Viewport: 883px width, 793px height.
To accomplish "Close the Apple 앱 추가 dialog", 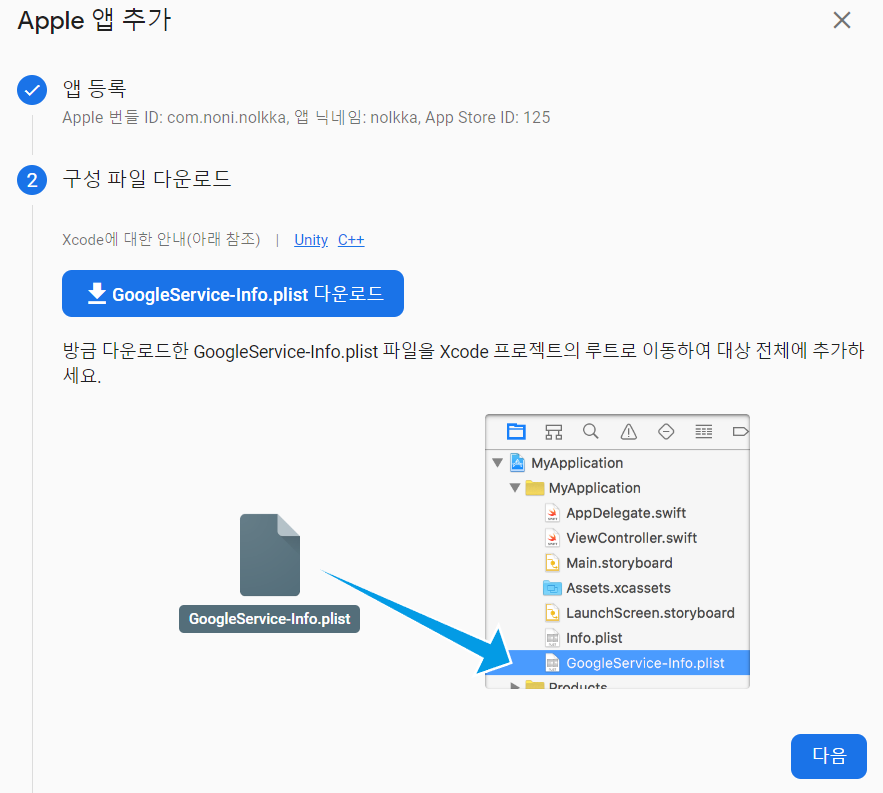I will (x=841, y=20).
